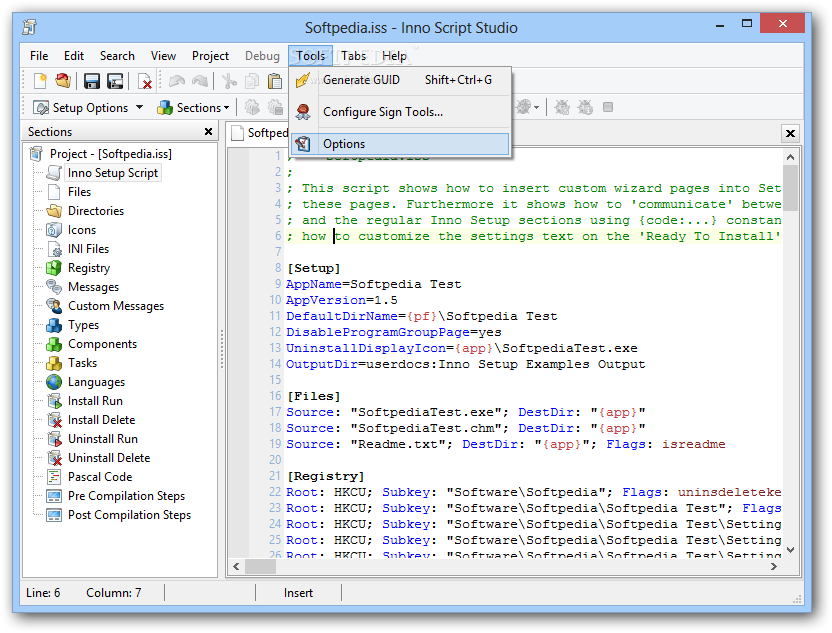Open the Tabs menu
Image resolution: width=832 pixels, height=633 pixels.
(353, 56)
